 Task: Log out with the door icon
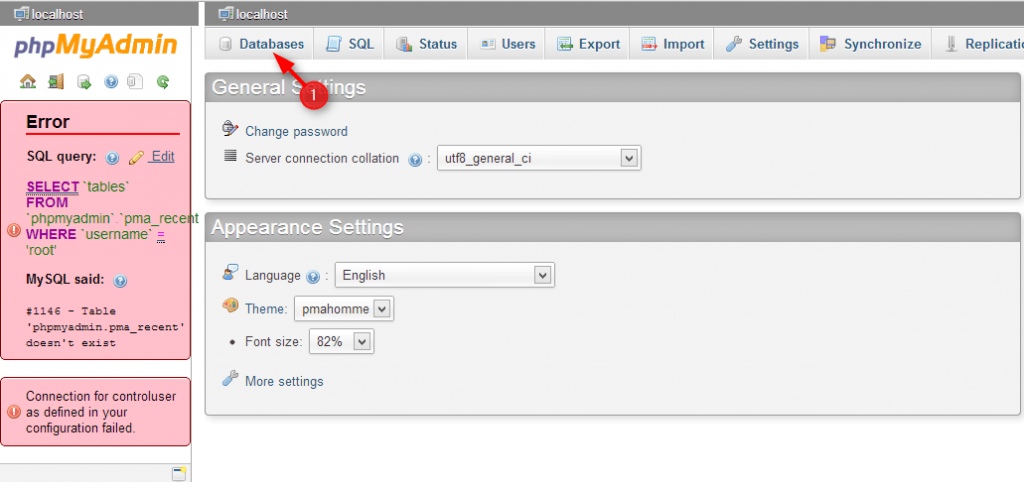pos(56,82)
